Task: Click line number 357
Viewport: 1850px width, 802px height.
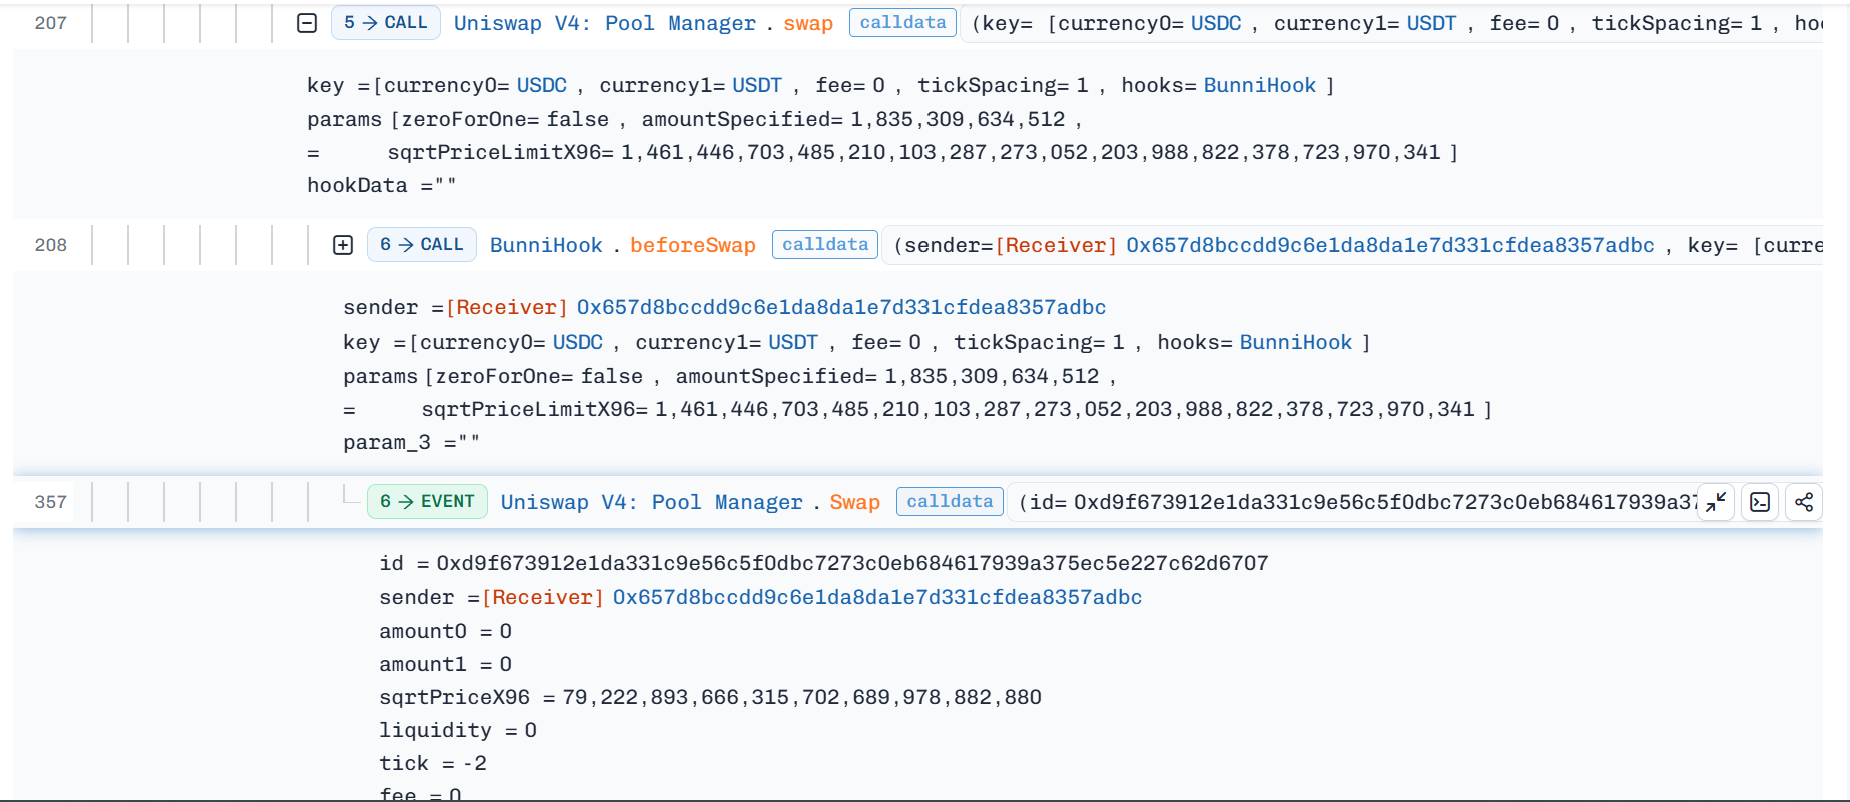Action: (51, 502)
